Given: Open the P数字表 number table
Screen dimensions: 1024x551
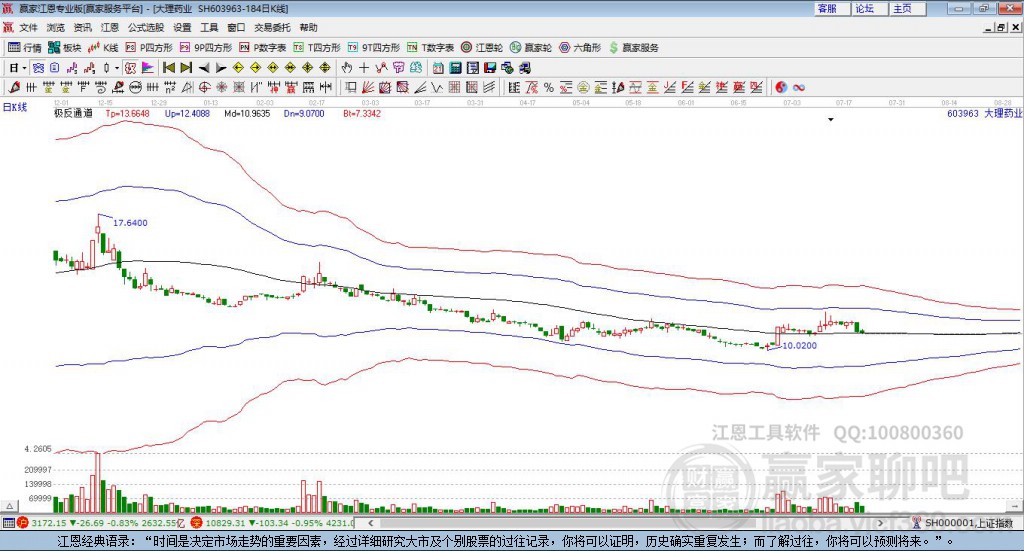Looking at the screenshot, I should click(263, 48).
